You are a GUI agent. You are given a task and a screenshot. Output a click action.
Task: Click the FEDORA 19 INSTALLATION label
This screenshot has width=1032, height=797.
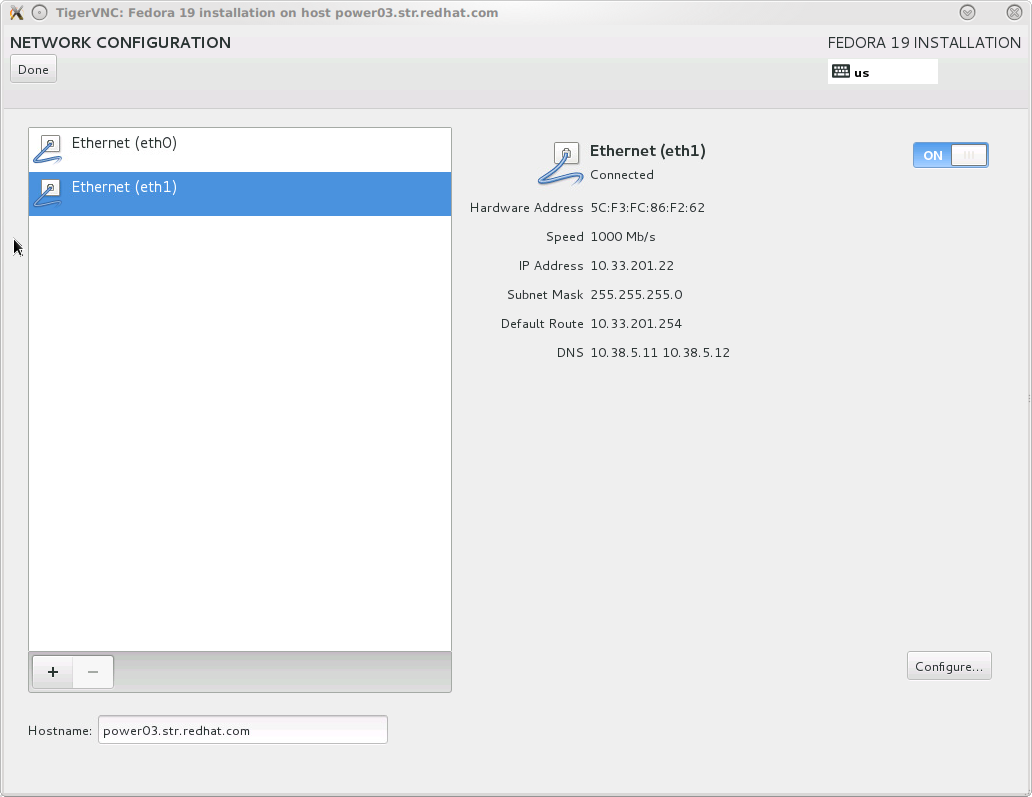click(924, 43)
